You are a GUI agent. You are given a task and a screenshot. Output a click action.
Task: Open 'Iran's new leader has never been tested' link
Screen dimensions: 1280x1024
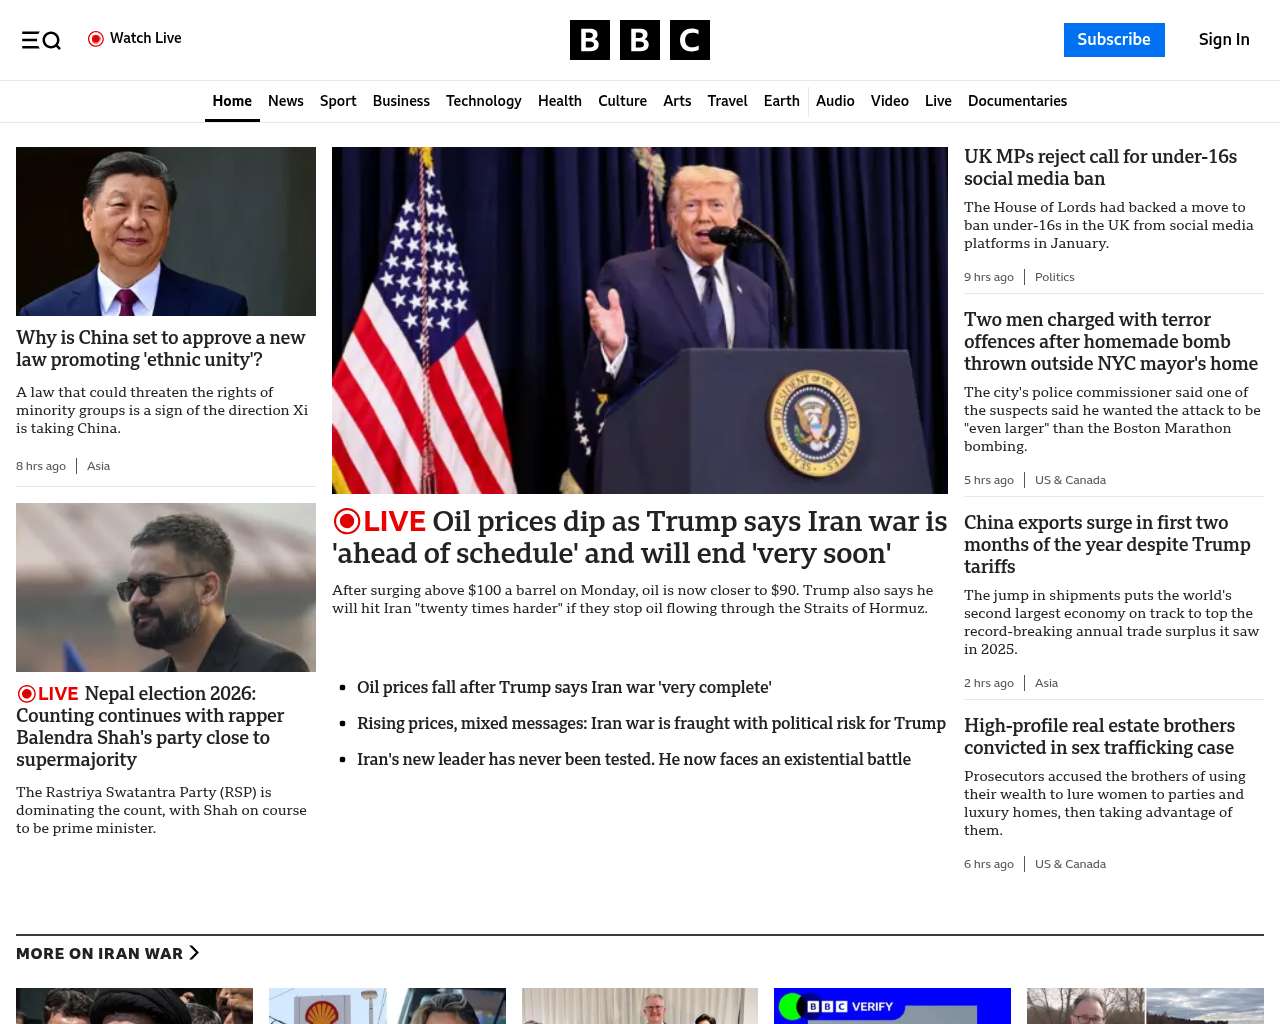point(633,759)
